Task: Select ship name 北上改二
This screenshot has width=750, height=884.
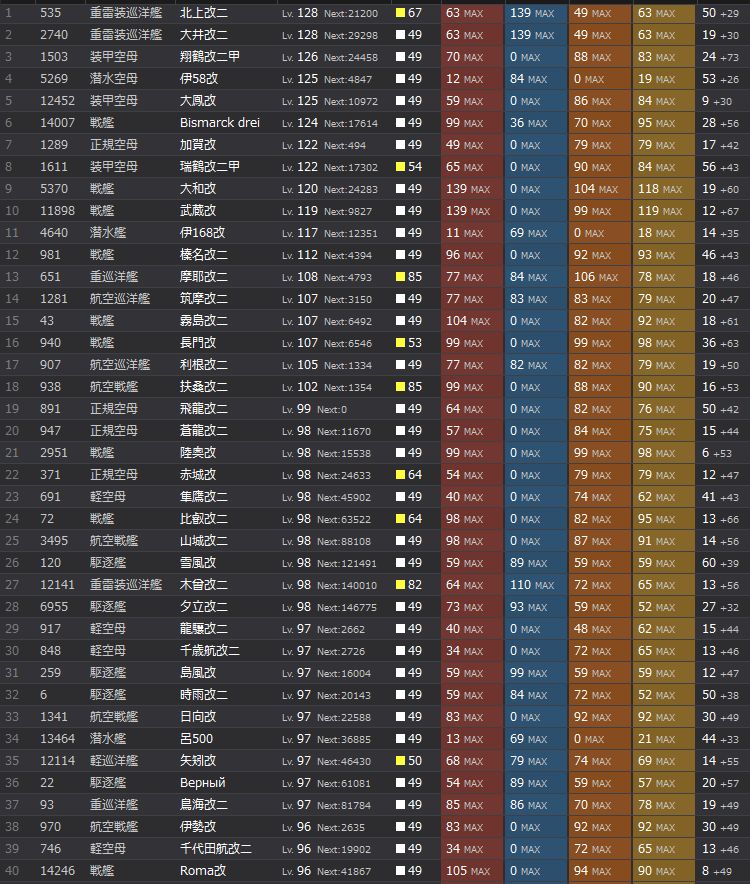Action: point(204,13)
